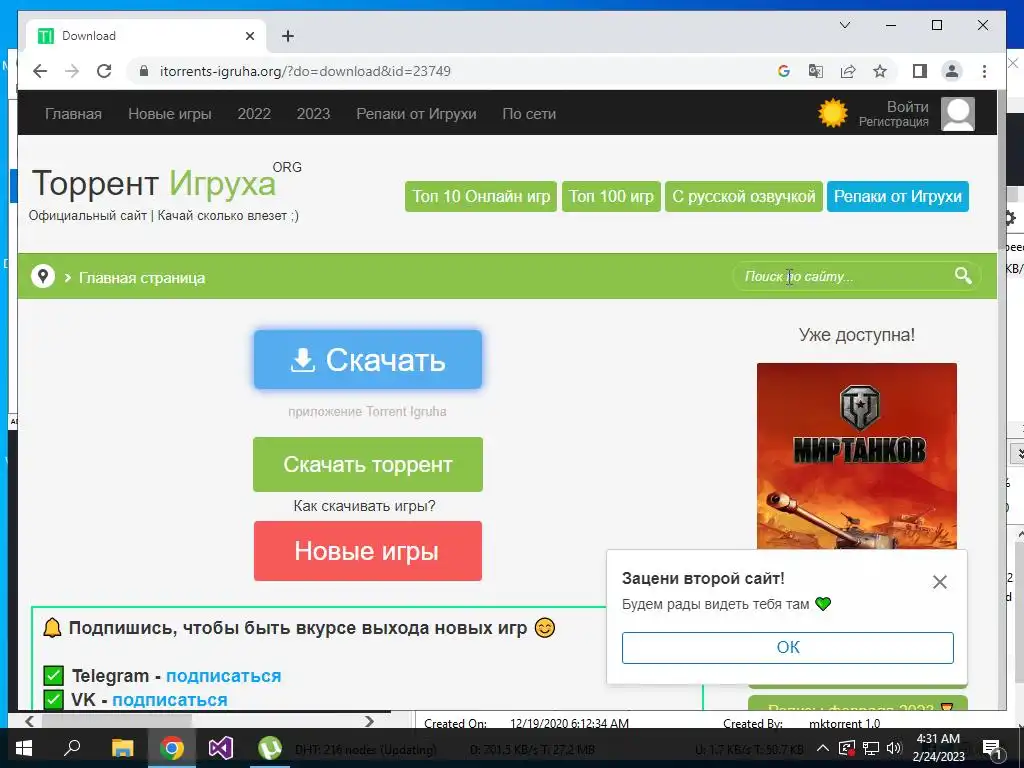Show hidden tray icons chevron
The width and height of the screenshot is (1024, 768).
point(823,748)
